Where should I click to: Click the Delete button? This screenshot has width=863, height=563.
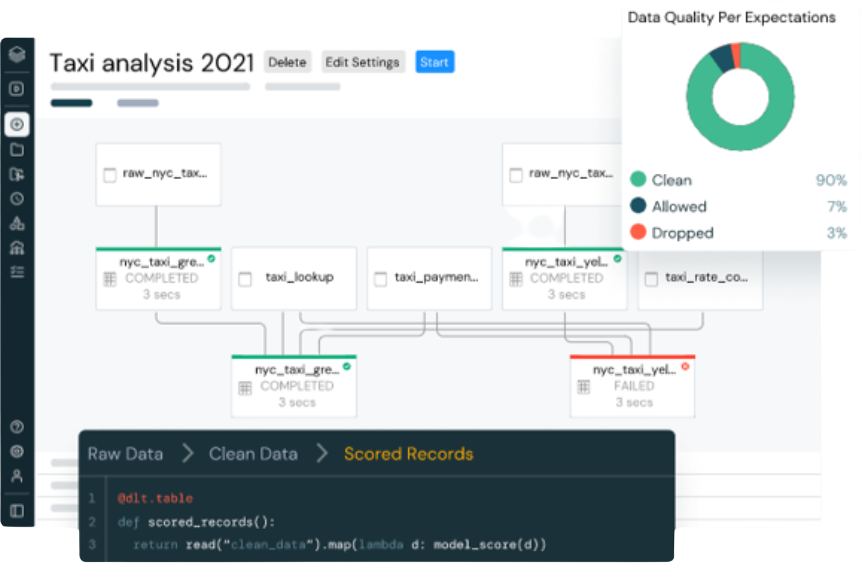click(x=287, y=62)
